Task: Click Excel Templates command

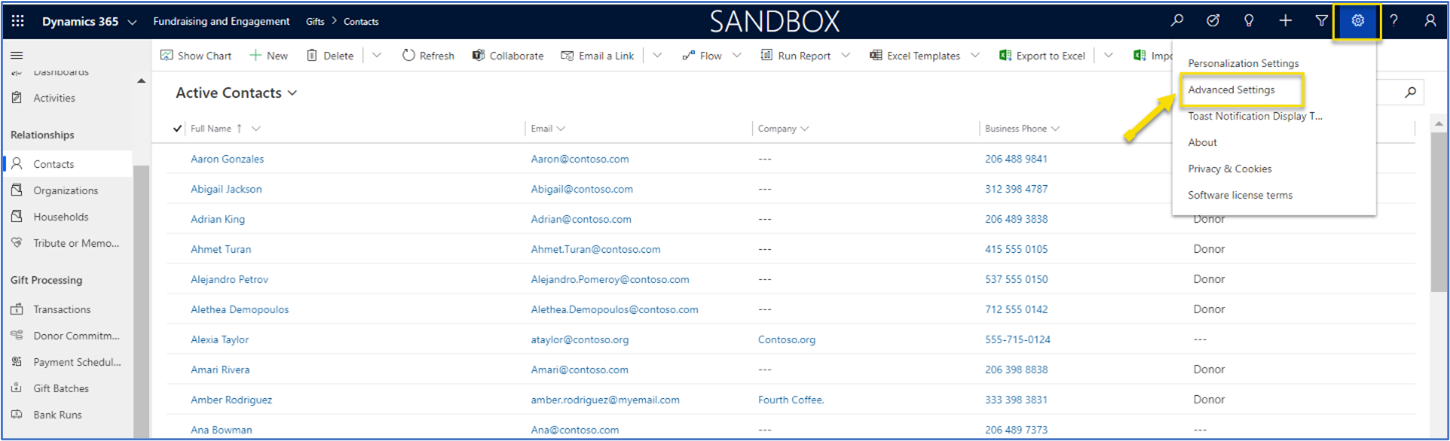Action: [x=915, y=56]
